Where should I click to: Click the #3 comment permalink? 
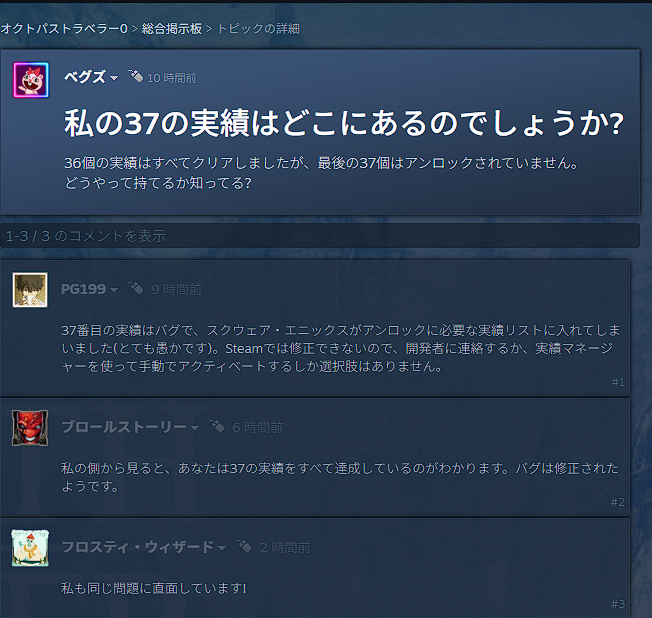click(618, 604)
